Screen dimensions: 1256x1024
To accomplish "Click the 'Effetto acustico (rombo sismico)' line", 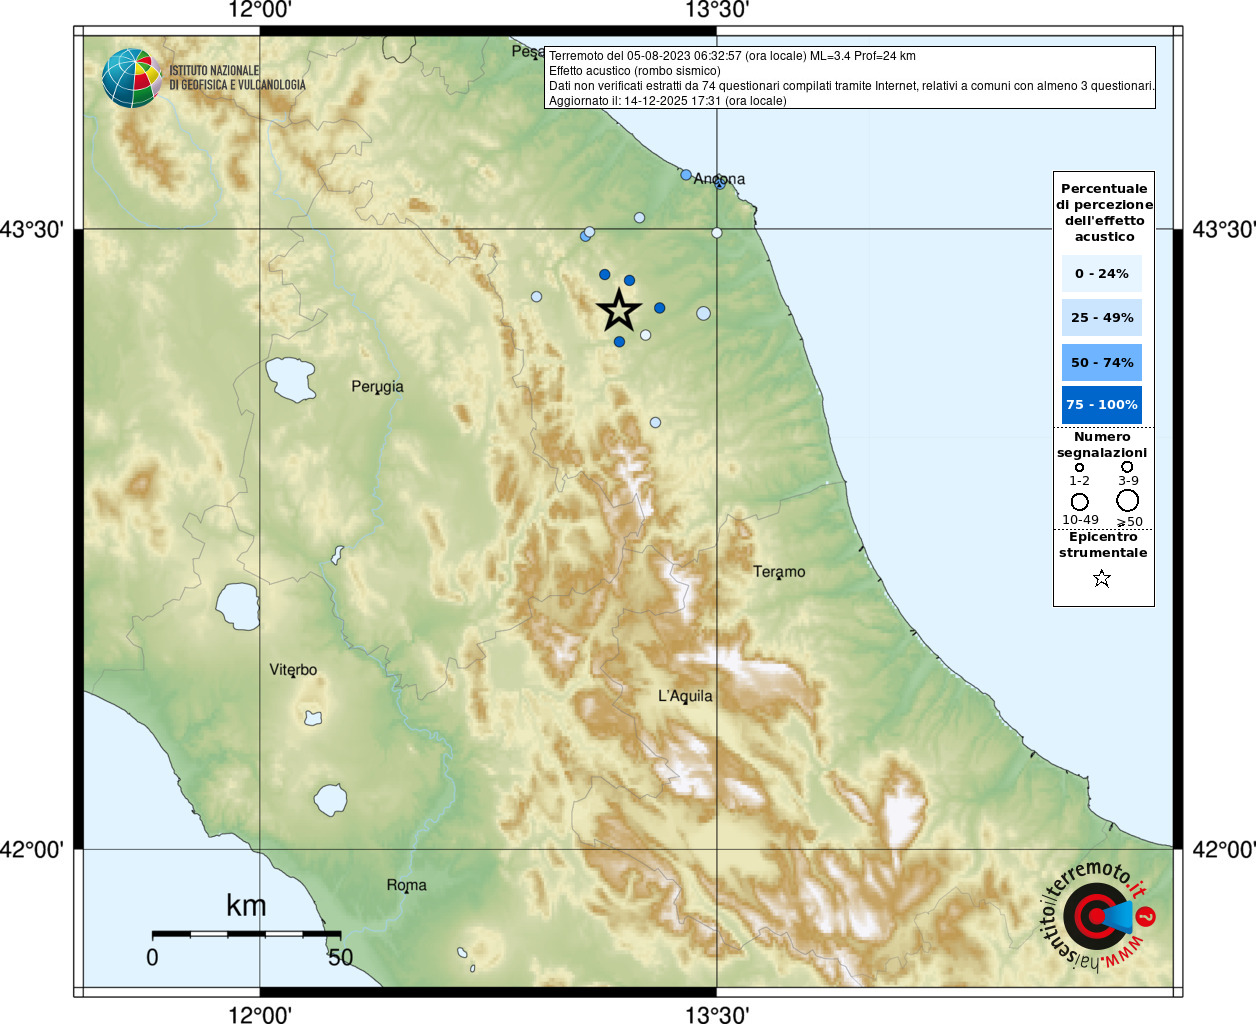I will coord(634,71).
